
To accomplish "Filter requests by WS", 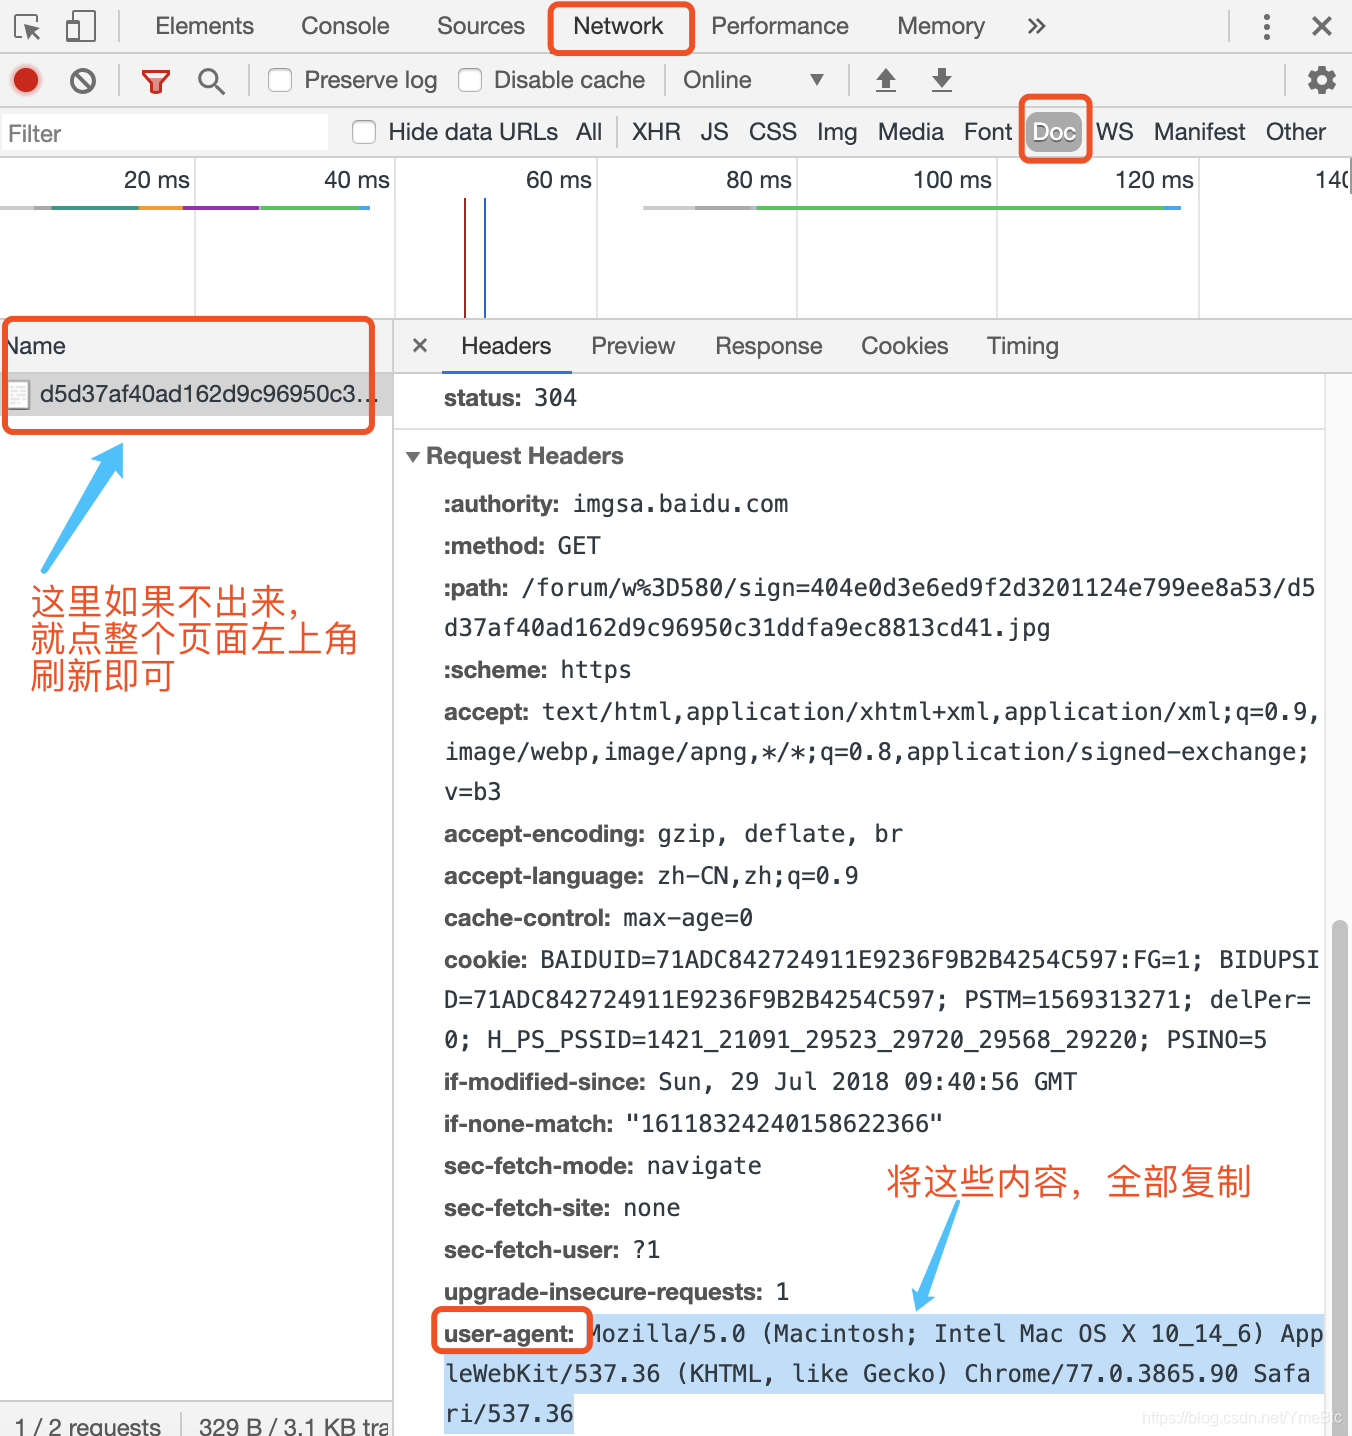I will click(1114, 132).
